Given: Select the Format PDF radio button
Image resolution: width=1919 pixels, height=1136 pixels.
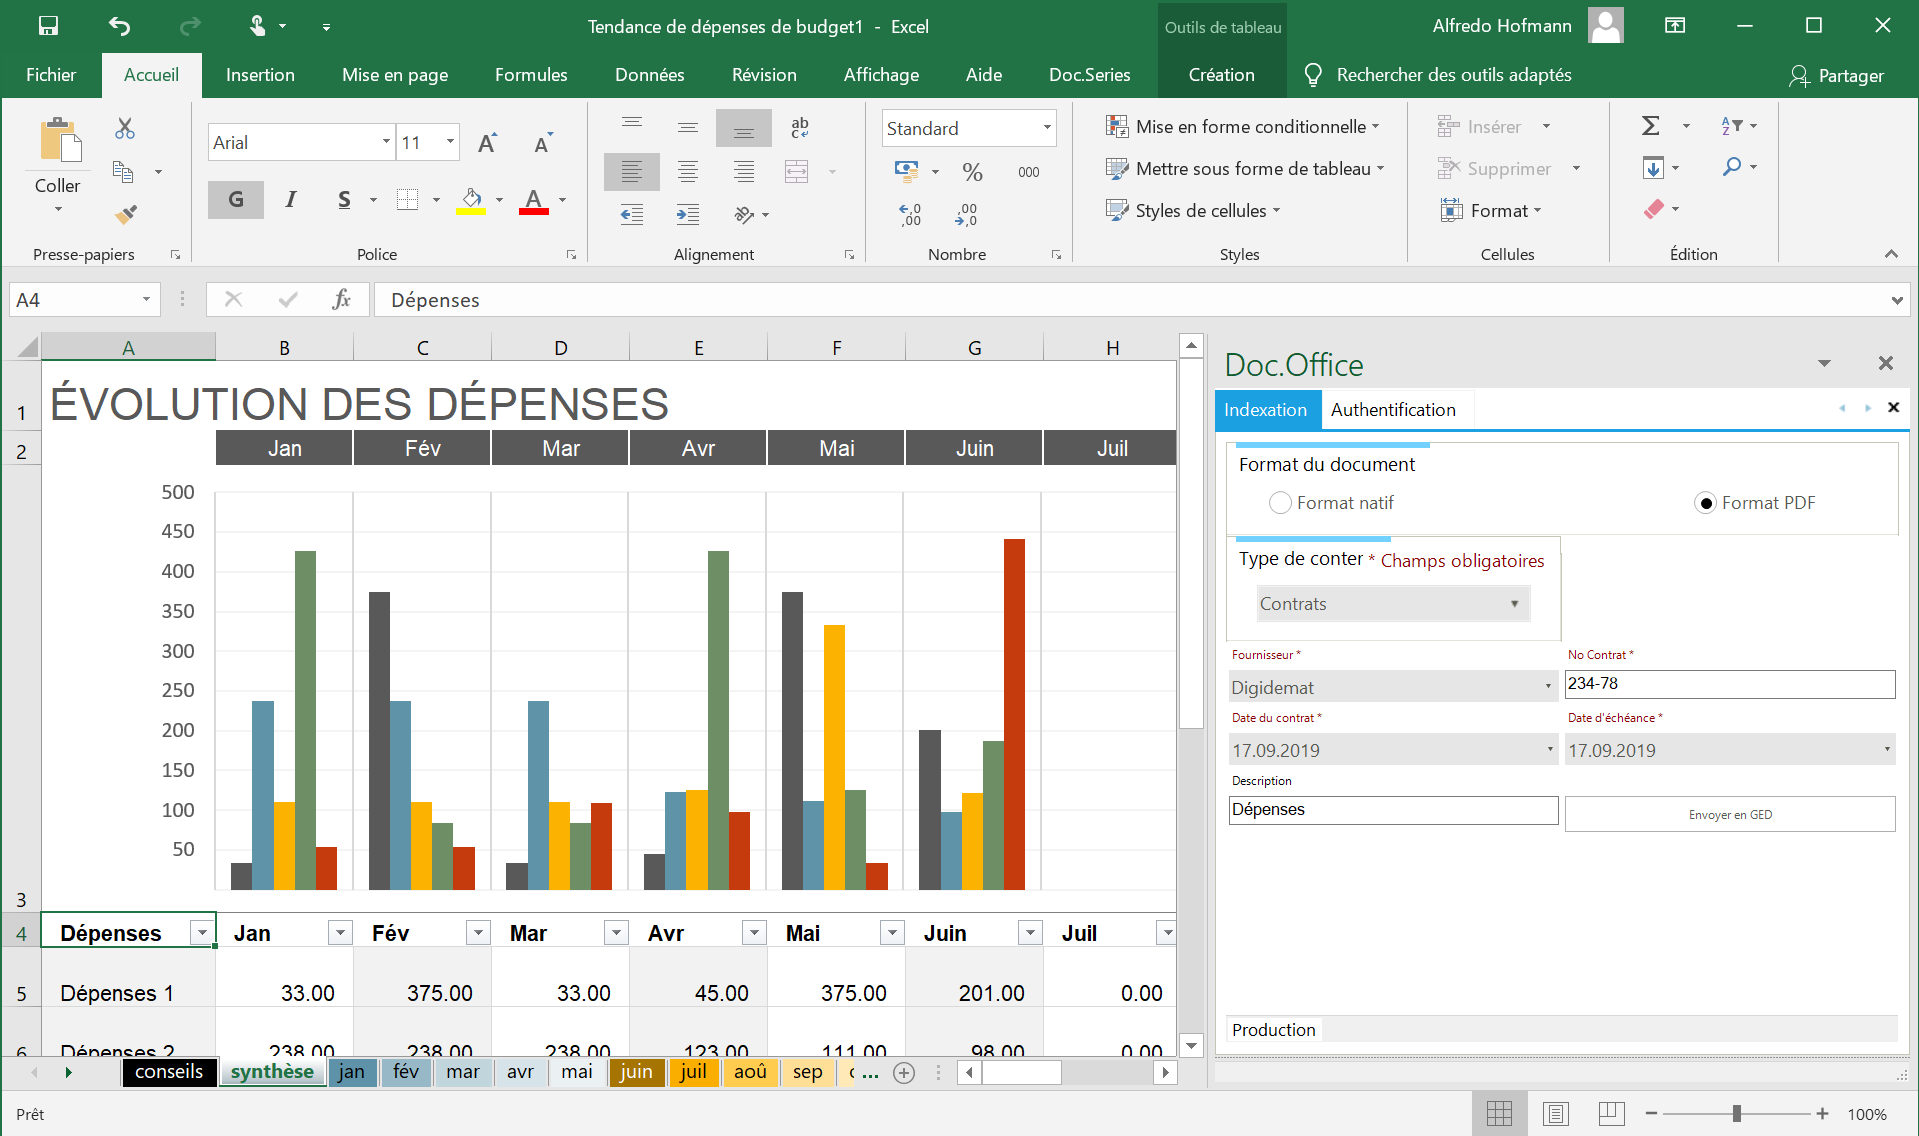Looking at the screenshot, I should tap(1705, 503).
